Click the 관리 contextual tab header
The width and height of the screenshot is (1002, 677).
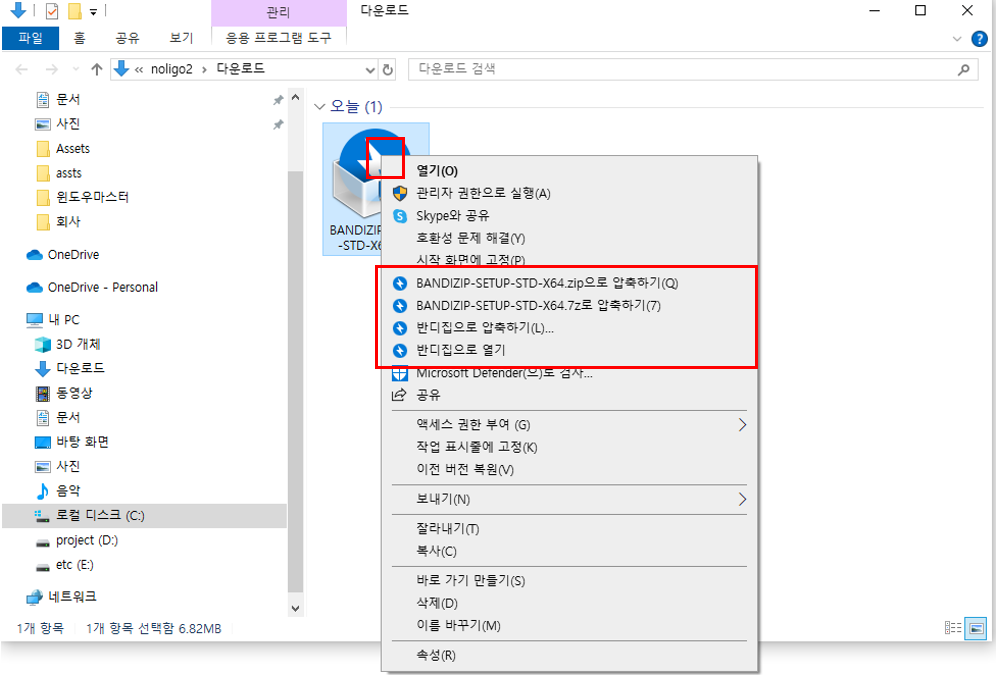pyautogui.click(x=279, y=13)
